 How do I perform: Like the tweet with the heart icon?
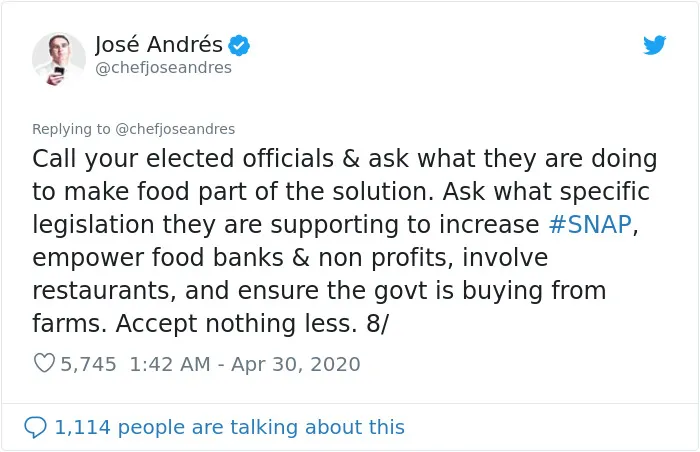44,363
